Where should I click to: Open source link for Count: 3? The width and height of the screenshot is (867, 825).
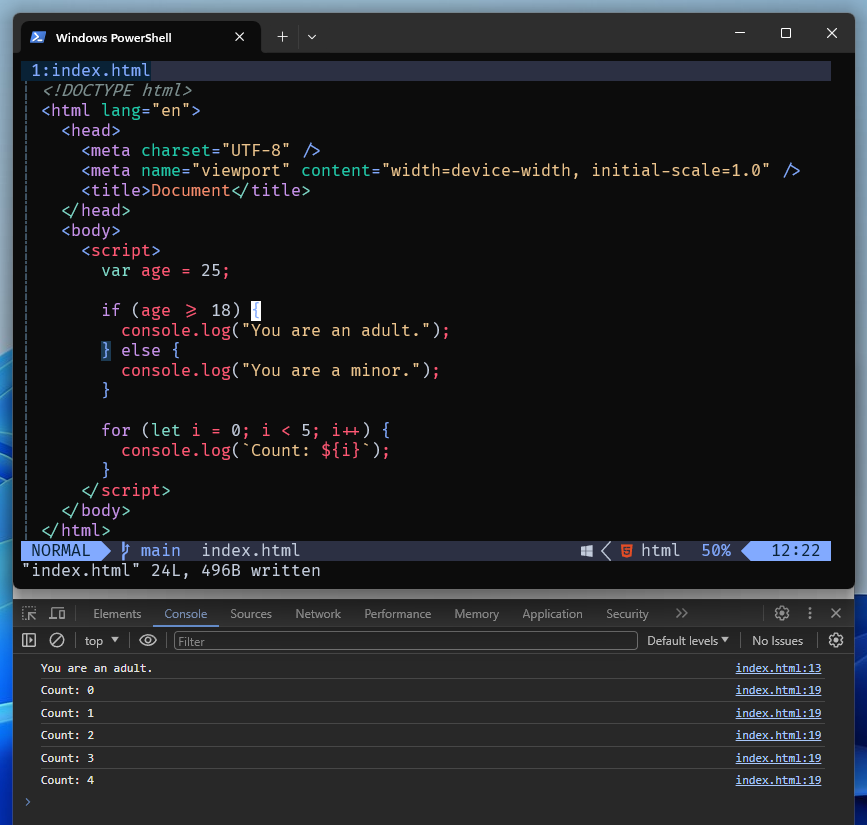[x=778, y=758]
